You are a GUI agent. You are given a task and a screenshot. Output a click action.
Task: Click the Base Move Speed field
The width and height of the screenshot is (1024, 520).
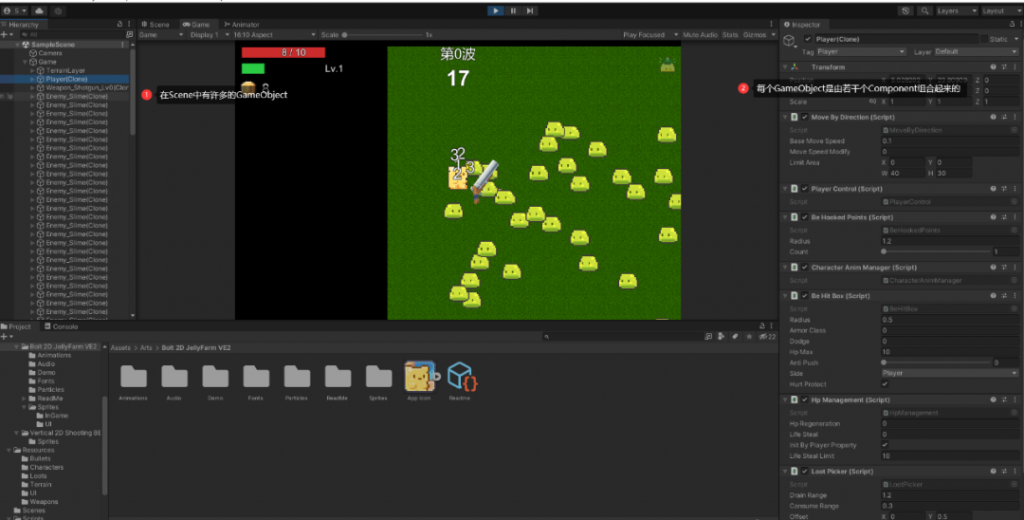(950, 141)
